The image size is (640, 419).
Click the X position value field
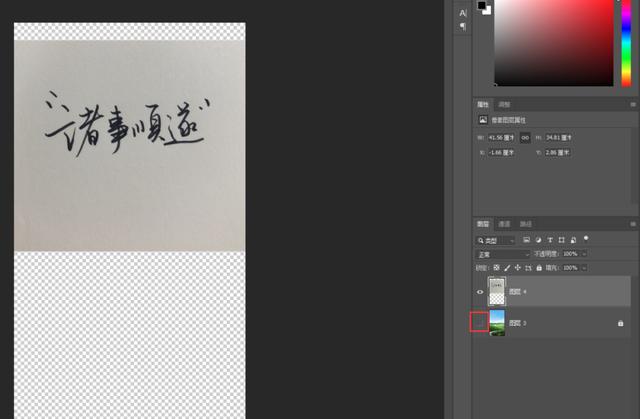click(501, 153)
